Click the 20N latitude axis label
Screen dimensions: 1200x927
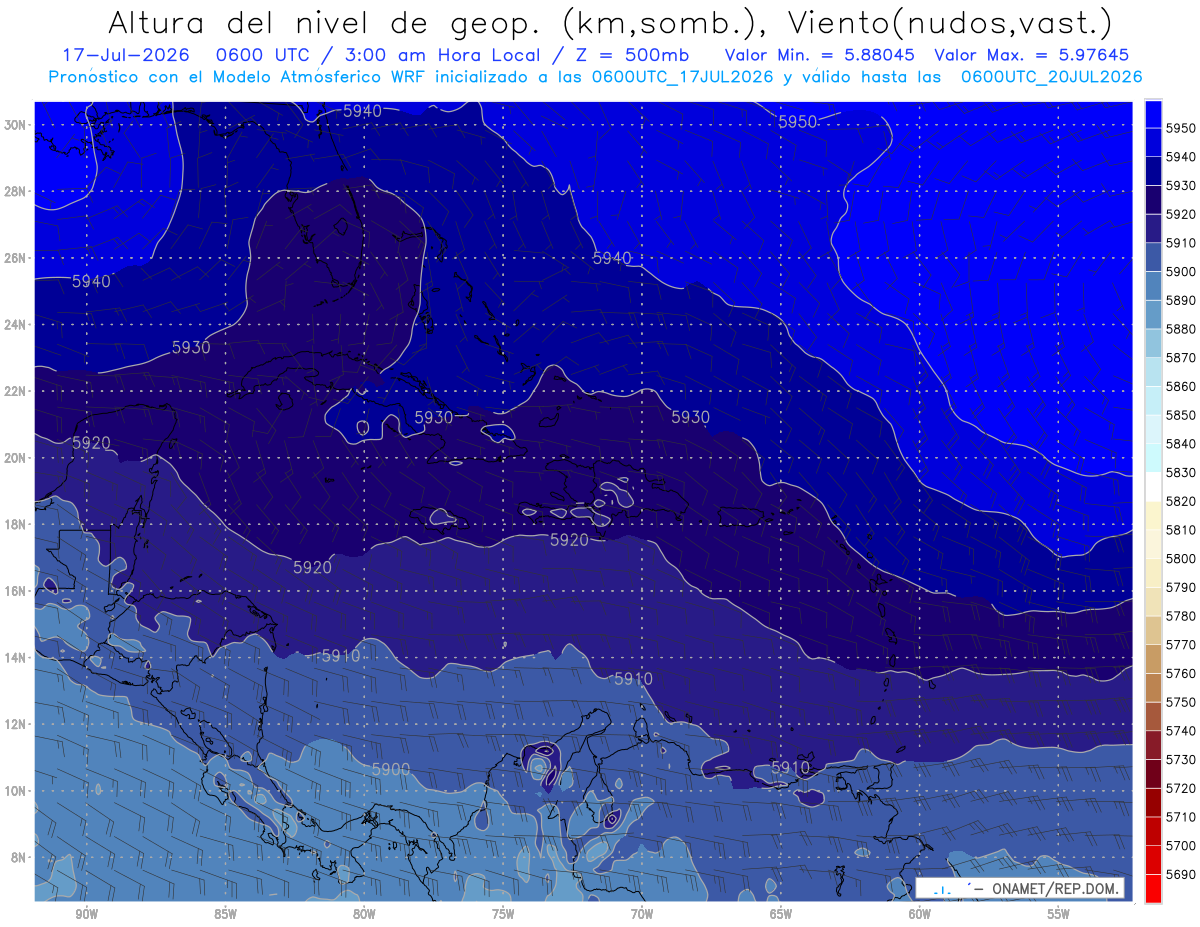[17, 458]
